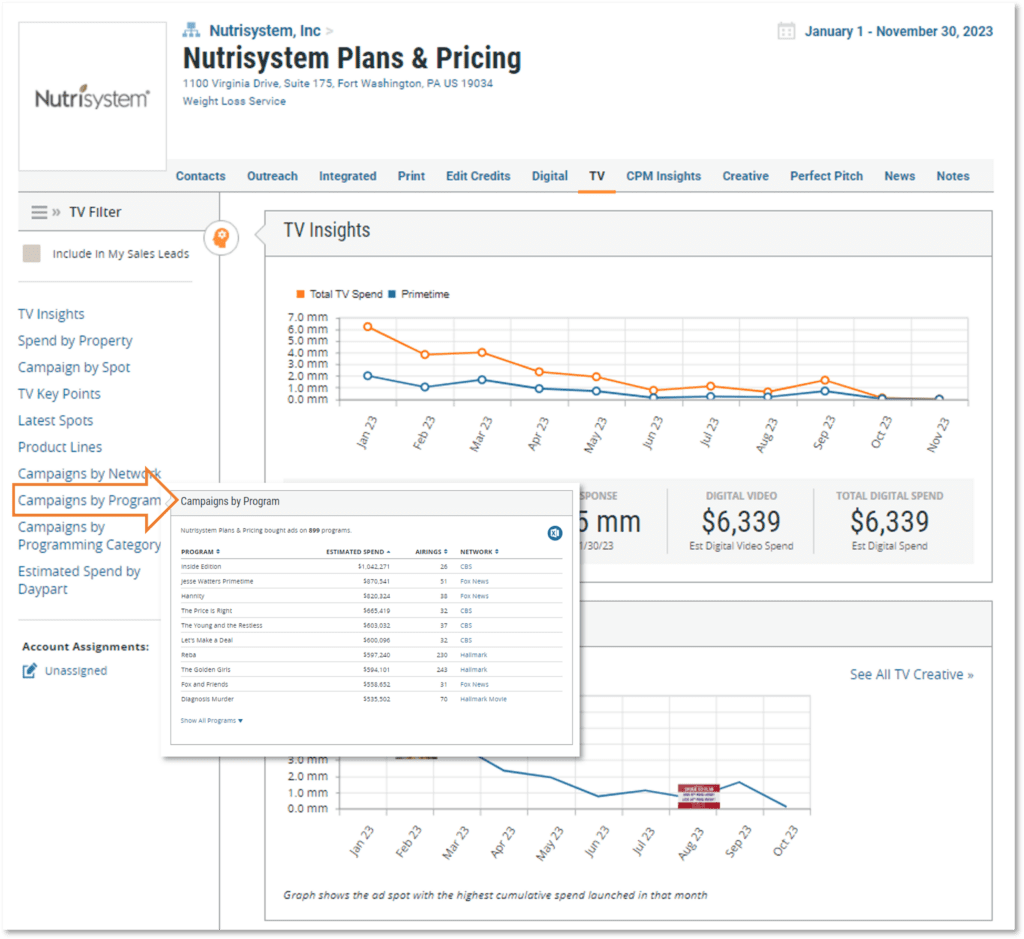Open the calendar icon for date range
The image size is (1024, 939).
786,31
